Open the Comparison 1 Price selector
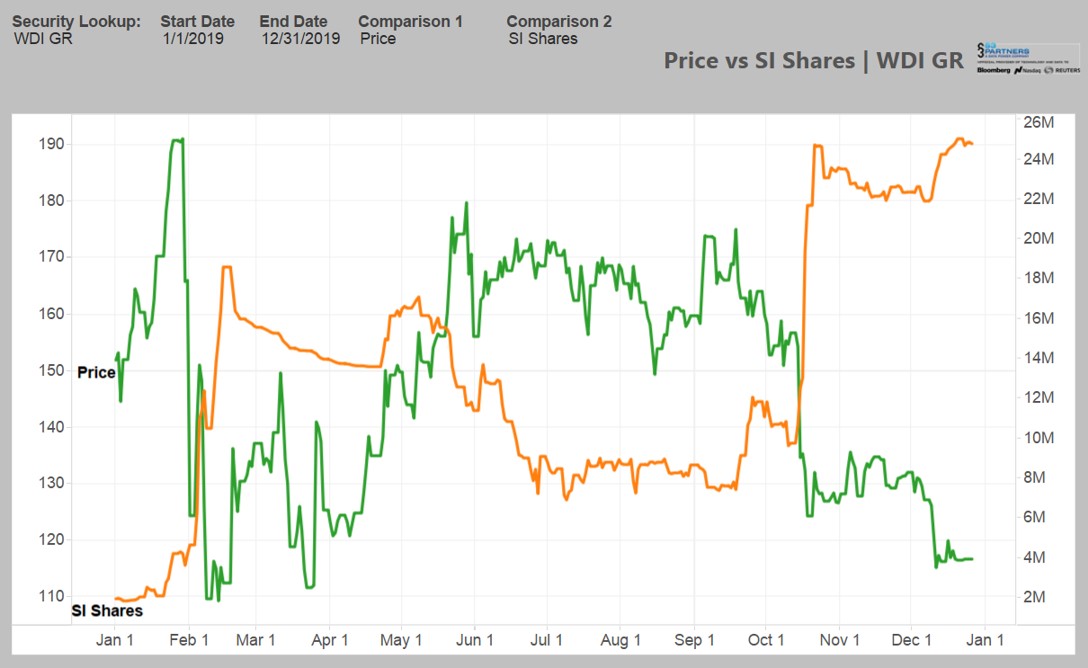This screenshot has height=668, width=1088. (378, 39)
